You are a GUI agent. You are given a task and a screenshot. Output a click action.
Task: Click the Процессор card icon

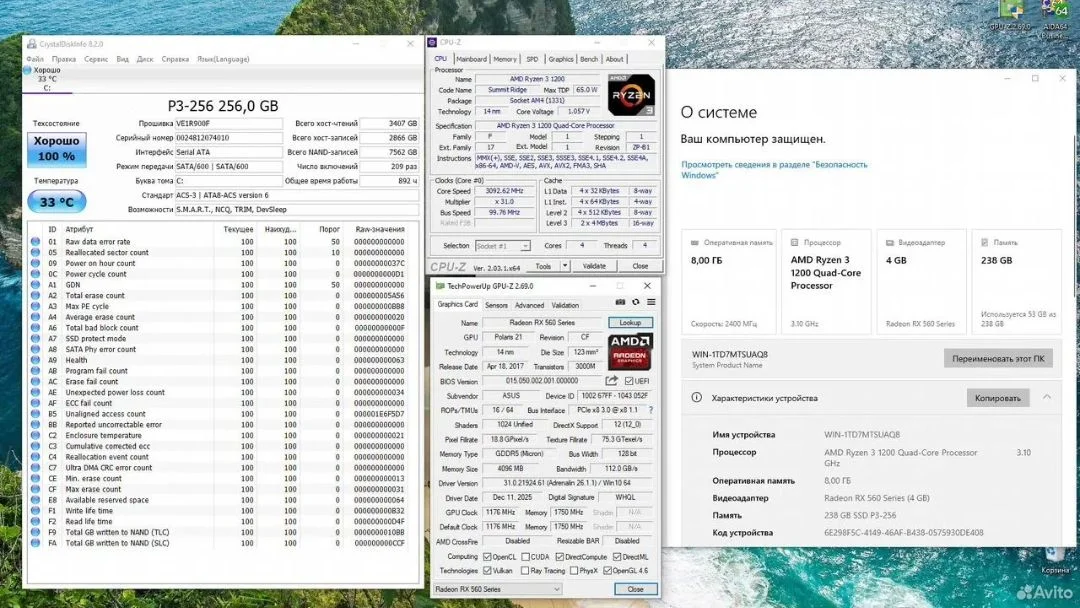(x=794, y=242)
